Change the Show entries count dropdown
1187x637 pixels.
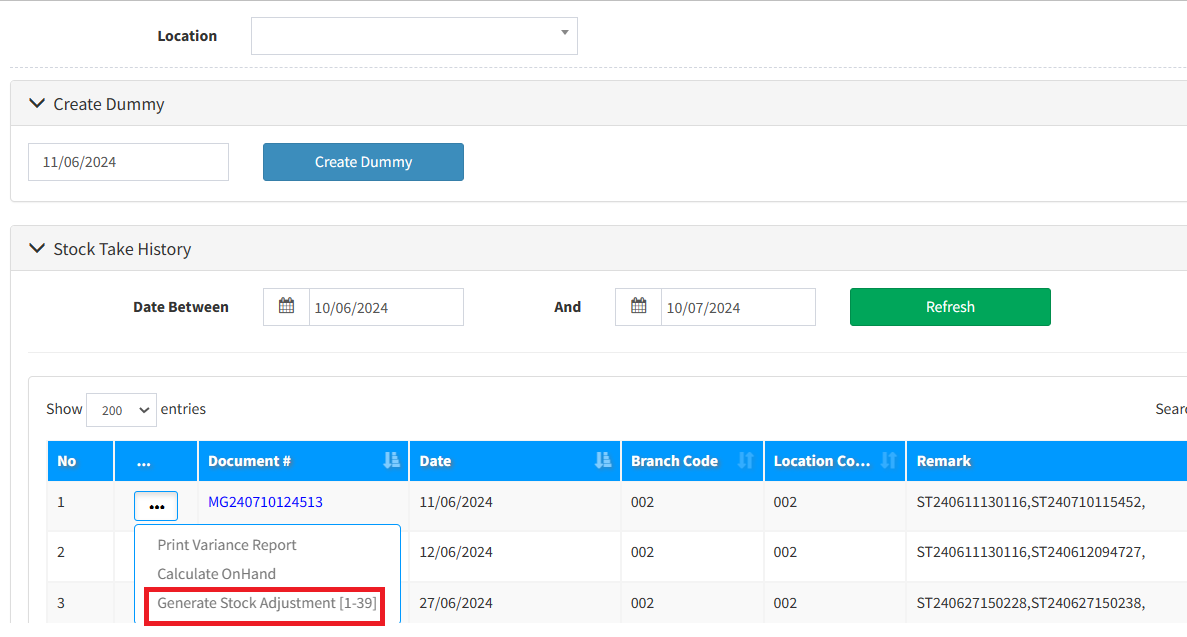tap(121, 410)
